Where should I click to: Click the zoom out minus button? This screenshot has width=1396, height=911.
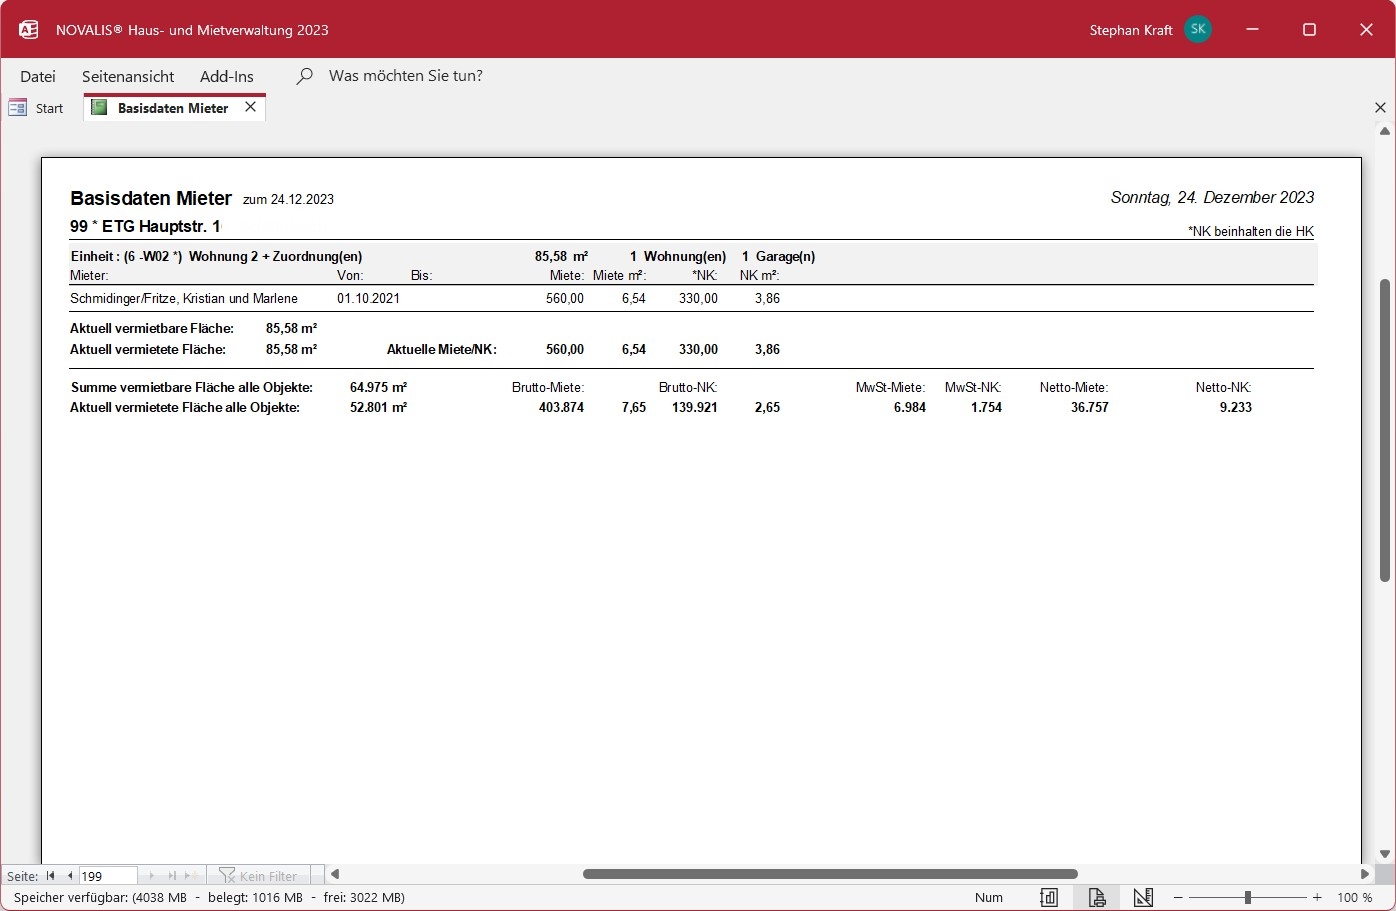click(x=1178, y=897)
